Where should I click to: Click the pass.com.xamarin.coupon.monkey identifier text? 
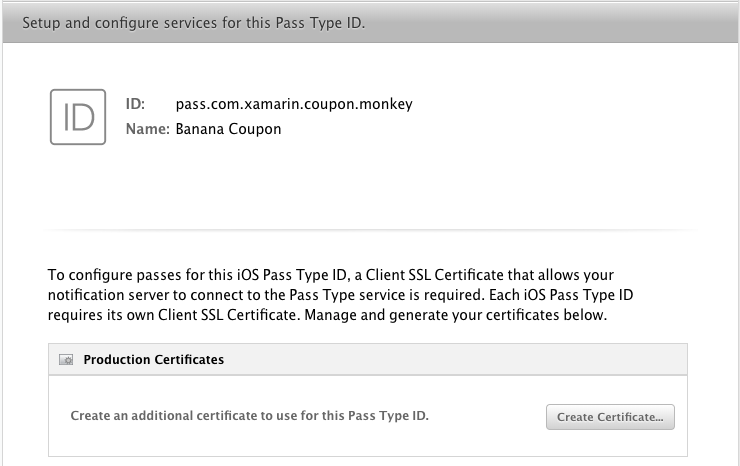click(x=294, y=104)
